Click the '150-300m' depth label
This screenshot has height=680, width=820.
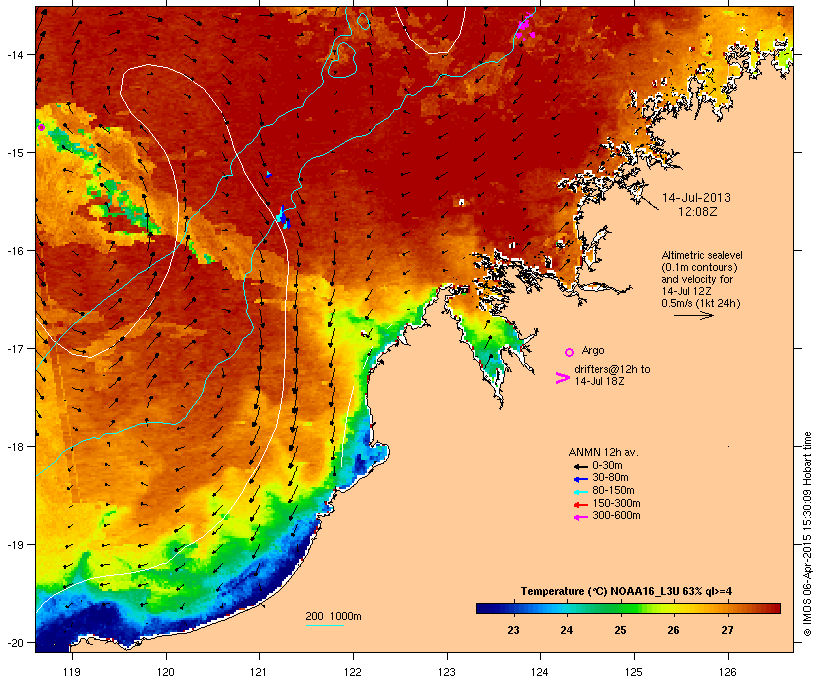point(616,503)
